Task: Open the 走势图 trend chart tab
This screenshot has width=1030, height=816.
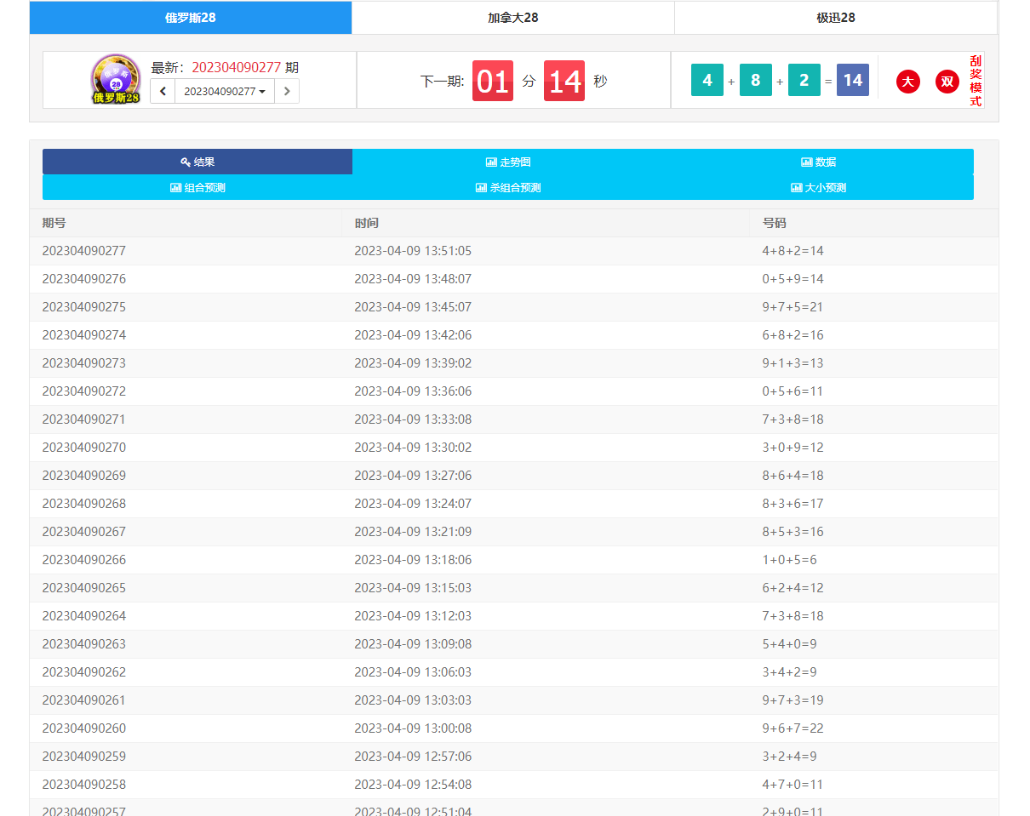Action: point(508,162)
